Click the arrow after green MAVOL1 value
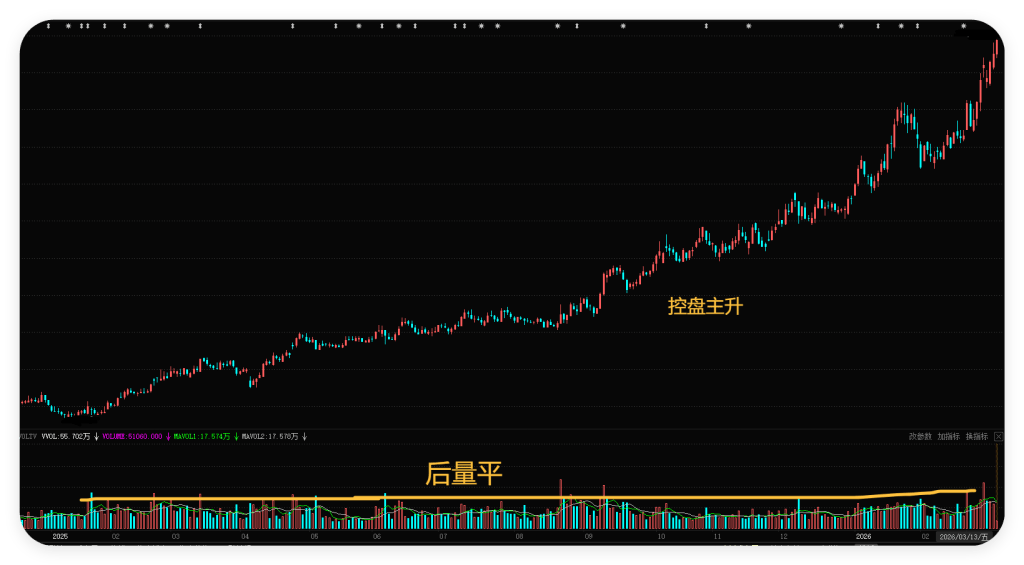This screenshot has width=1024, height=565. click(x=236, y=437)
